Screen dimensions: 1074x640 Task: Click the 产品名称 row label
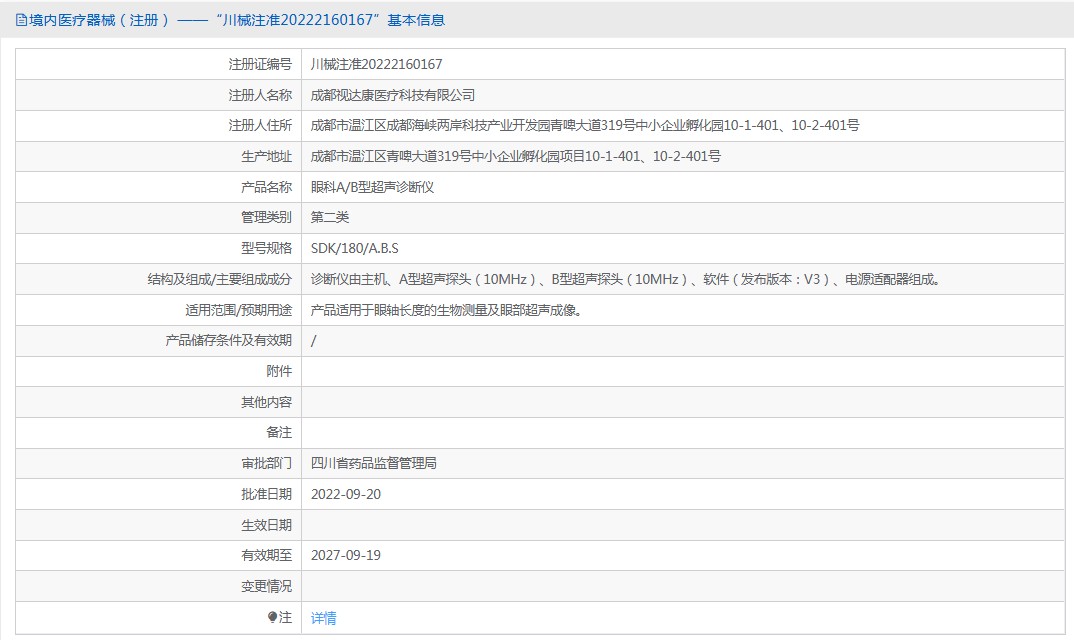coord(266,187)
